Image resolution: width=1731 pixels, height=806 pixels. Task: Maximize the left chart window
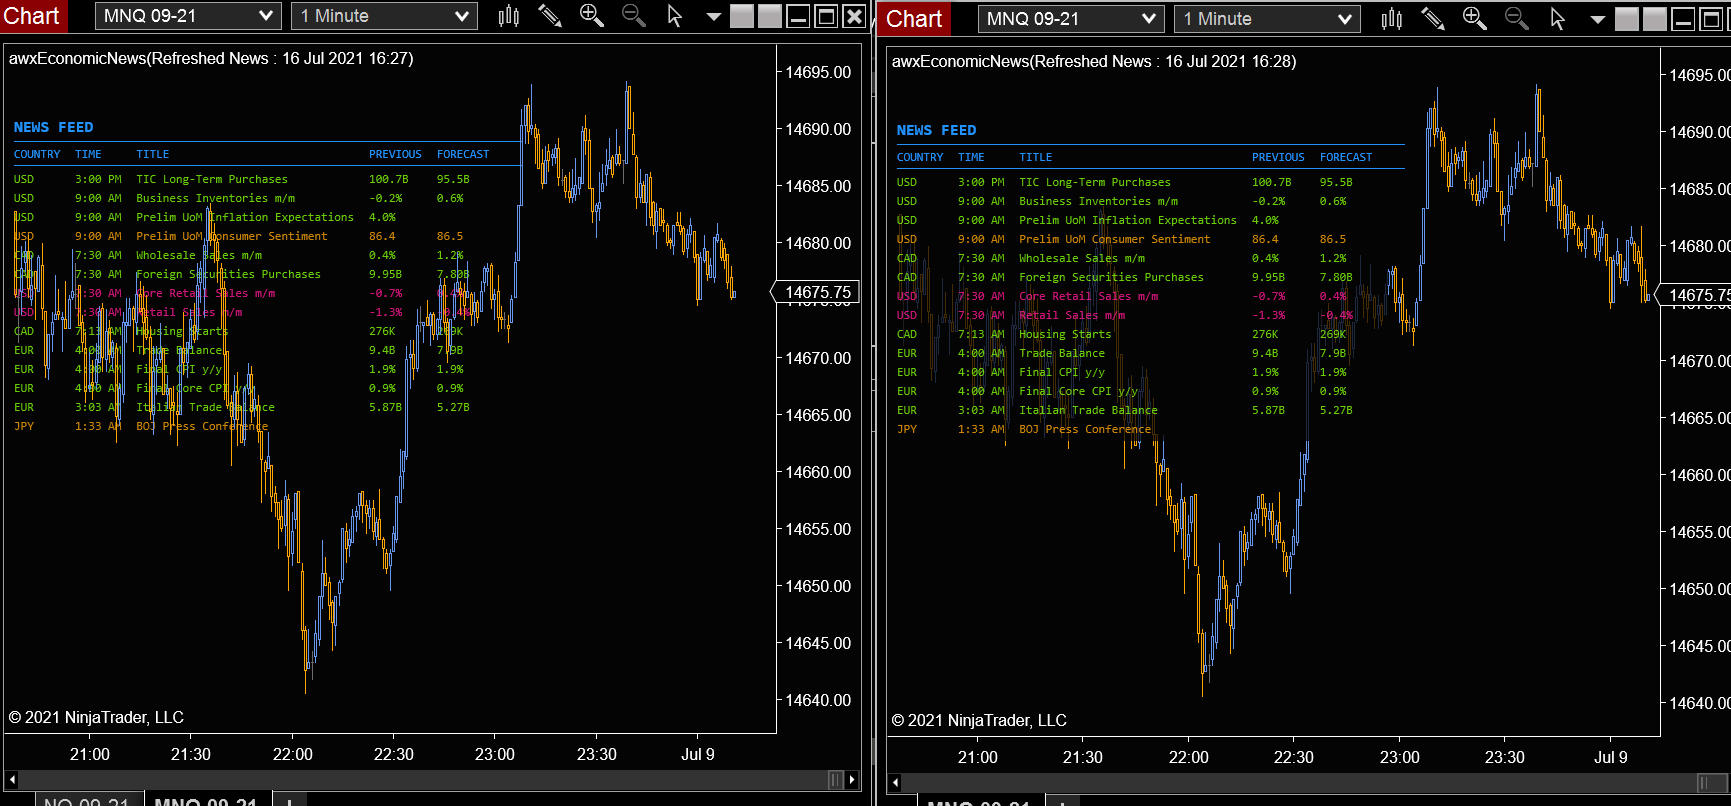[x=826, y=16]
